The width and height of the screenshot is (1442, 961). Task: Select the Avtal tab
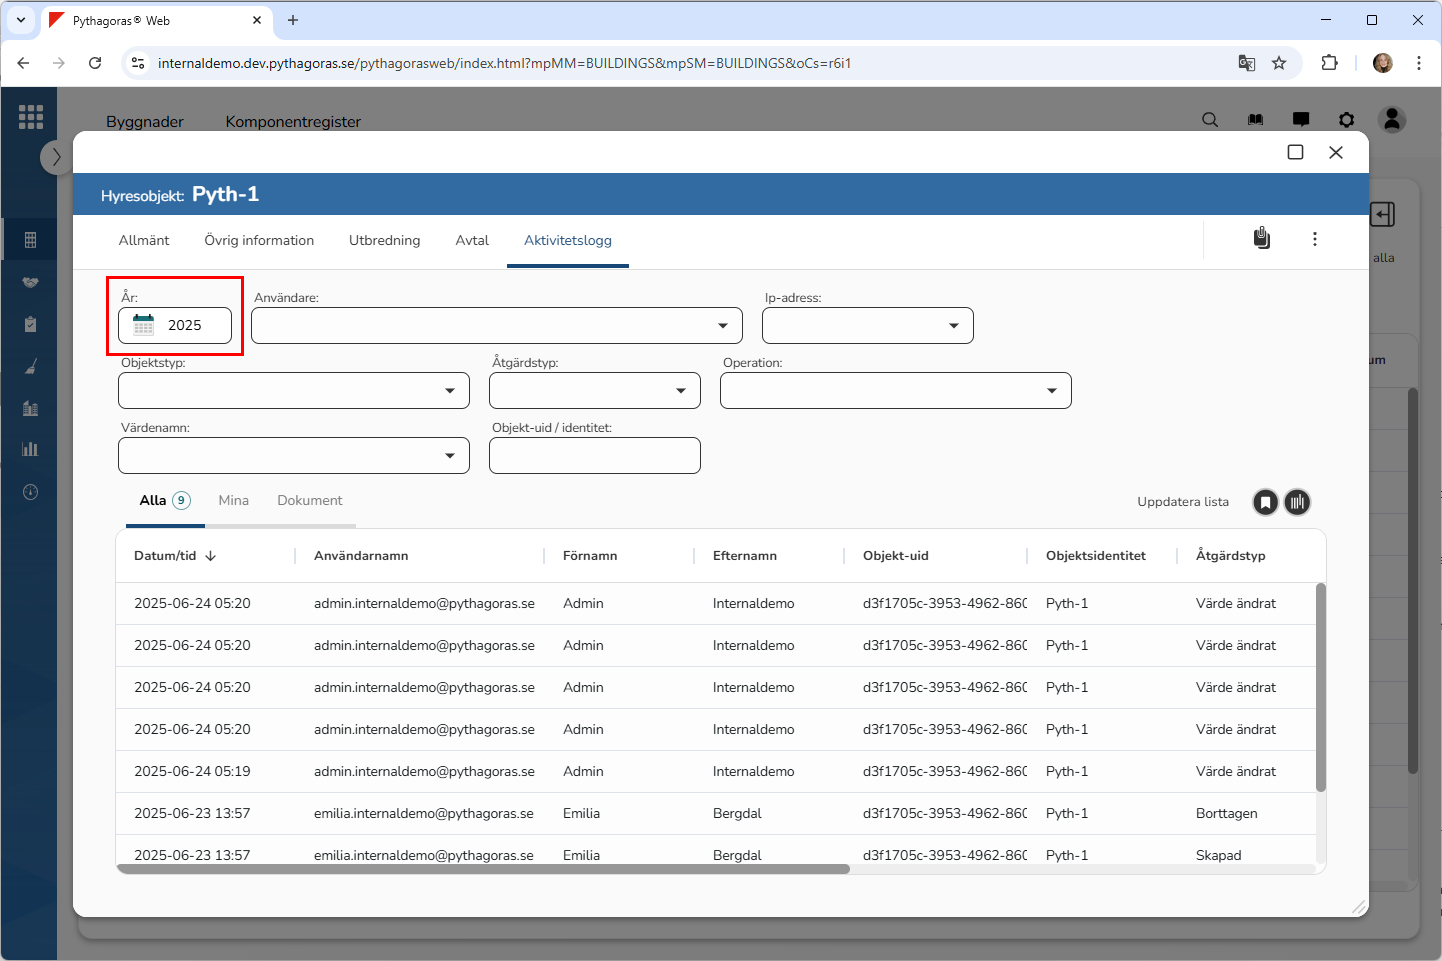coord(472,240)
